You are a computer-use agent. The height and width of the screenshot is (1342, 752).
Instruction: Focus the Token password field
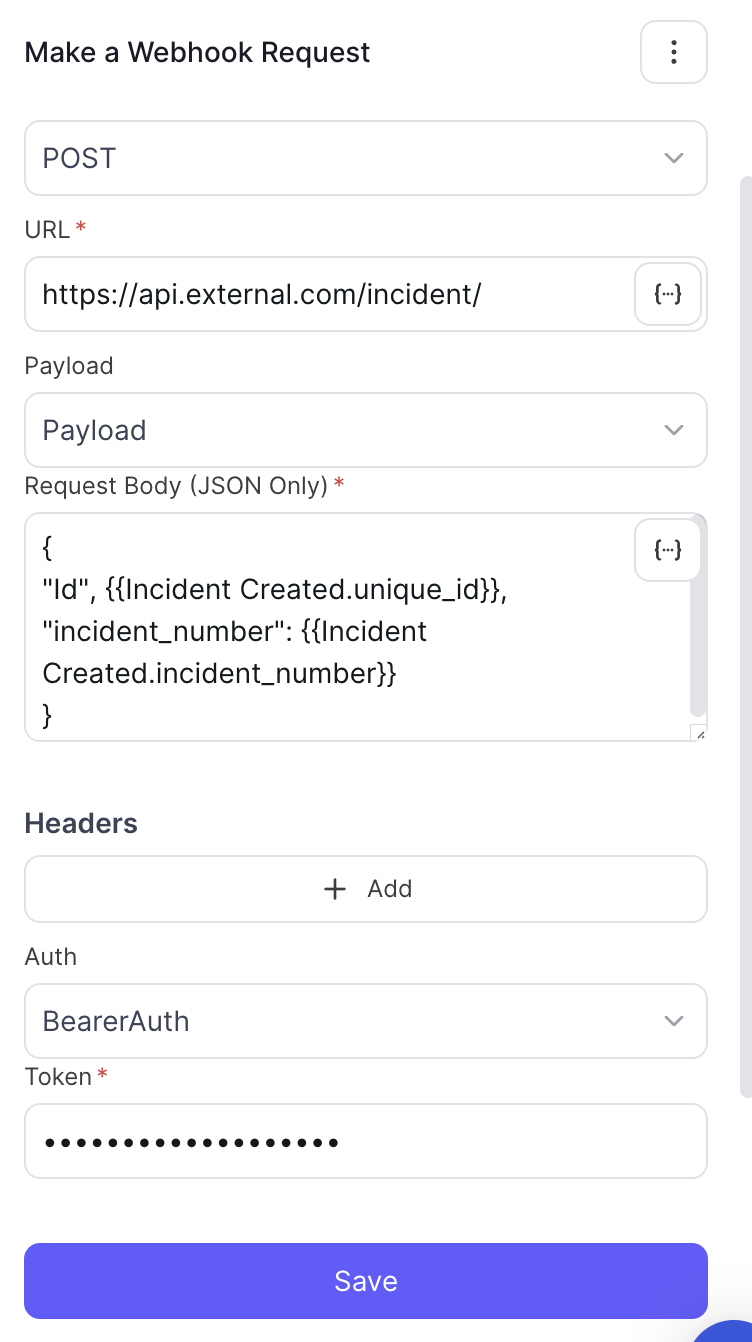click(x=366, y=1141)
